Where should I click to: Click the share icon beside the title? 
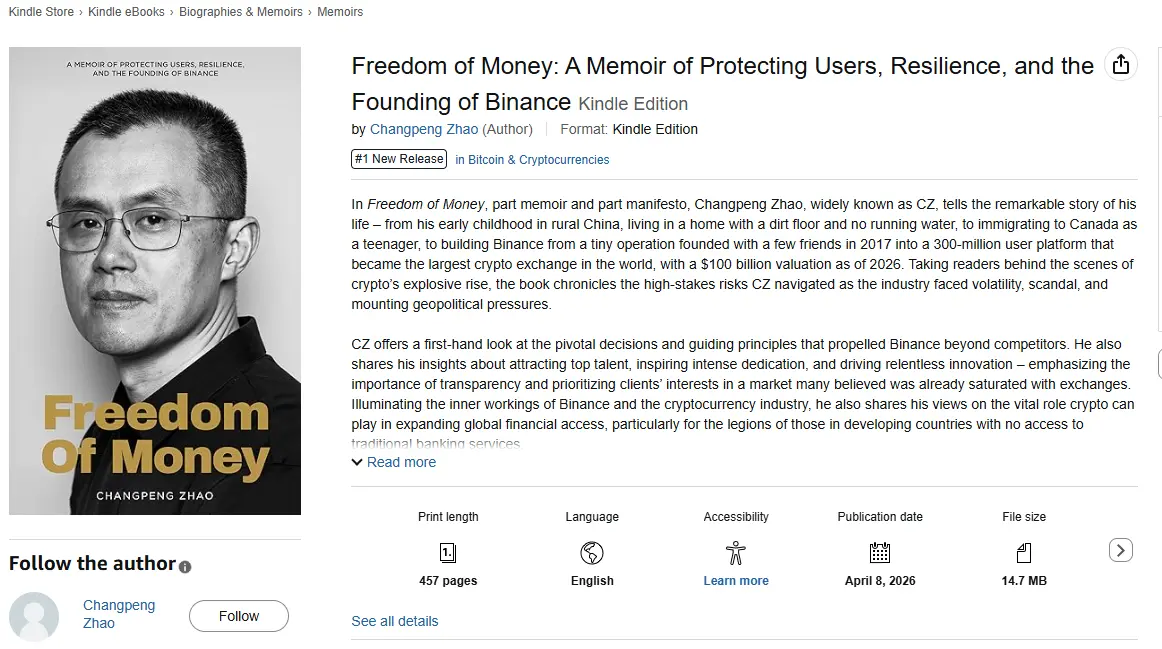1121,65
